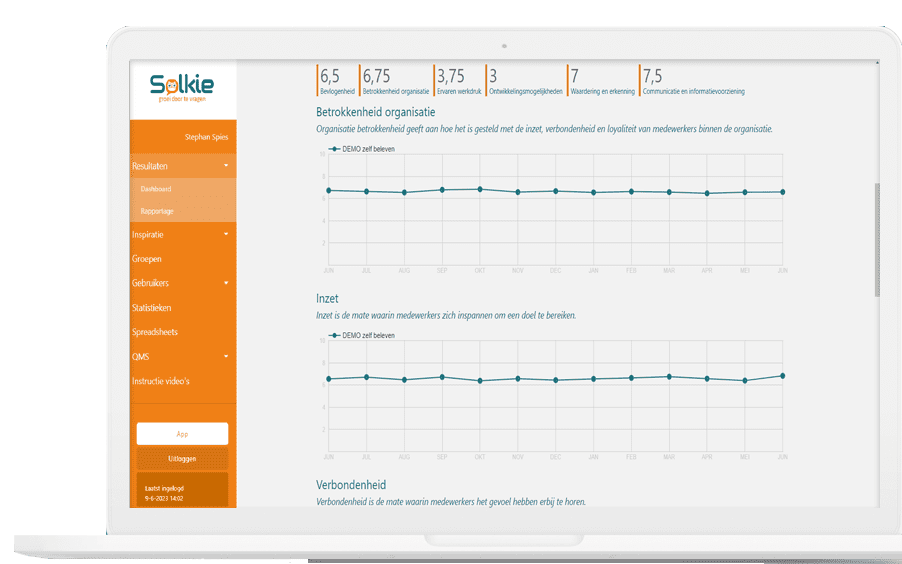The image size is (902, 564).
Task: Select the Stephan Spies user name
Action: (206, 137)
